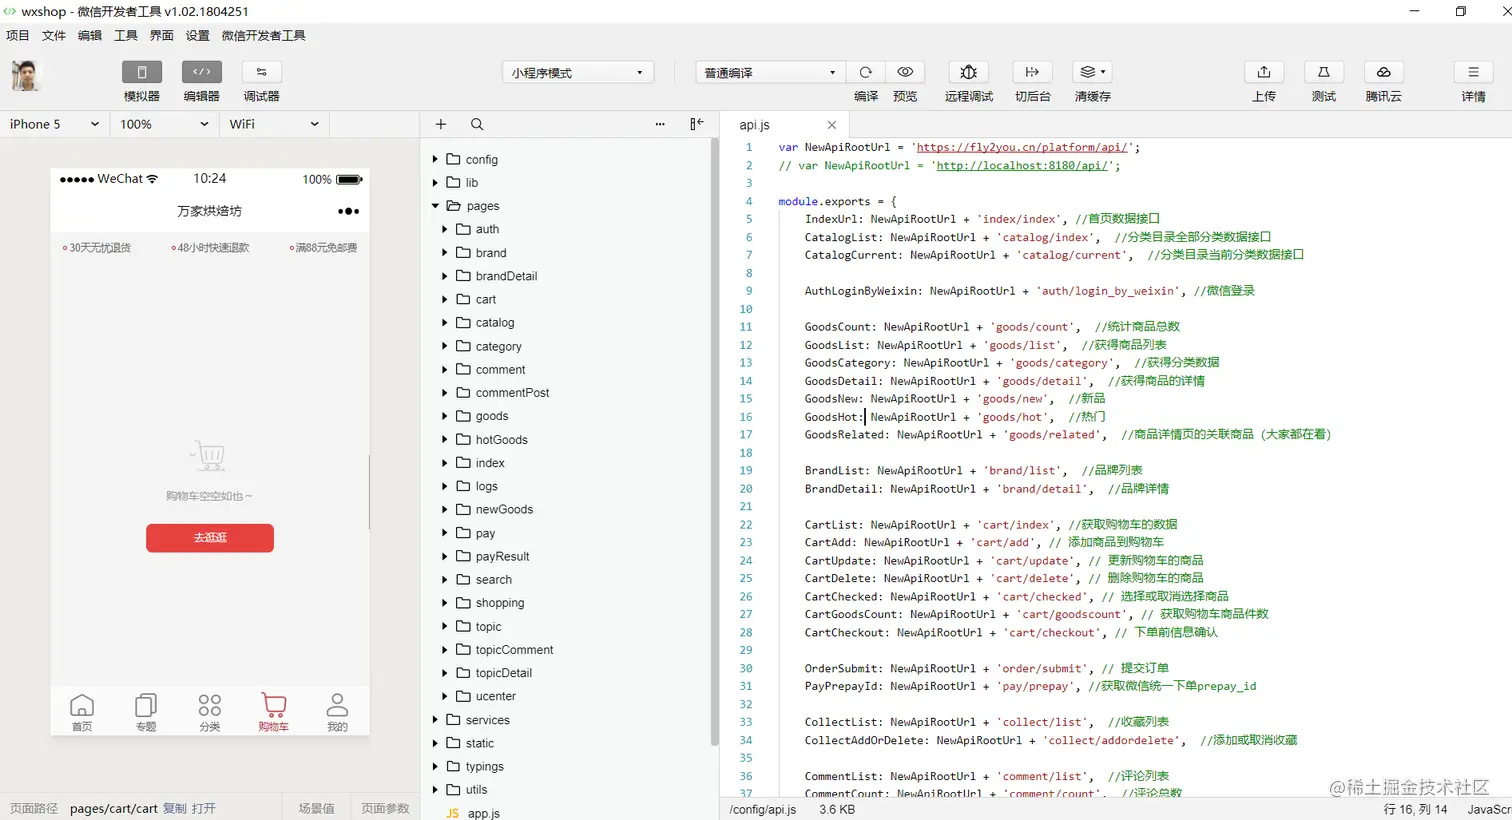This screenshot has width=1512, height=820.
Task: Click the fly2you.cn API URL link
Action: coord(1022,147)
